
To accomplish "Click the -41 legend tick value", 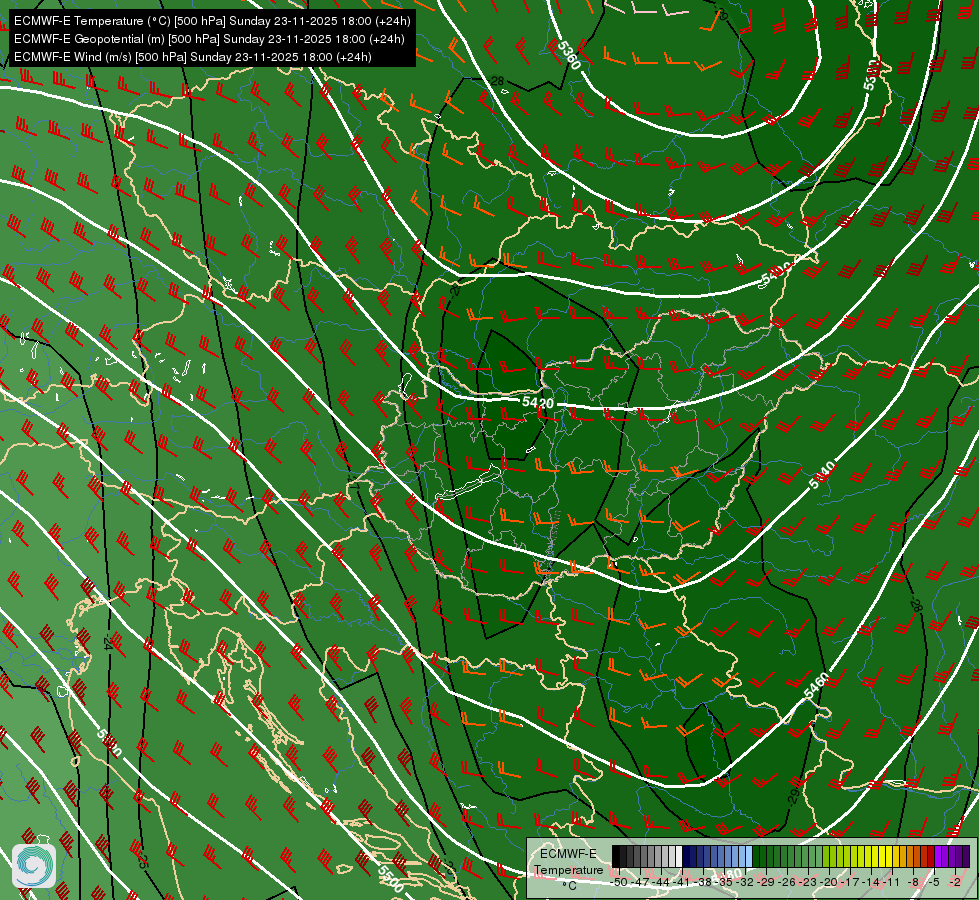I will 681,882.
